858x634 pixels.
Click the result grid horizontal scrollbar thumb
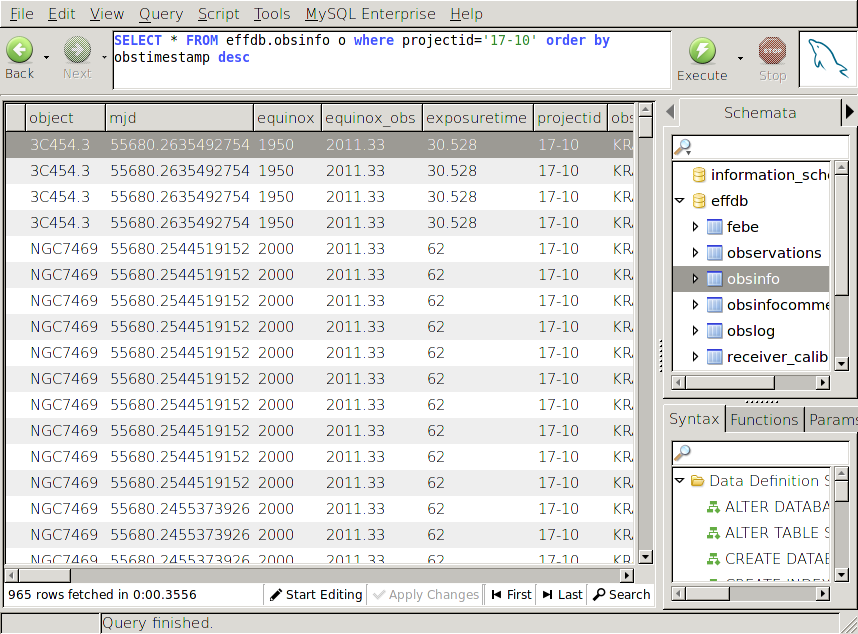click(x=44, y=575)
